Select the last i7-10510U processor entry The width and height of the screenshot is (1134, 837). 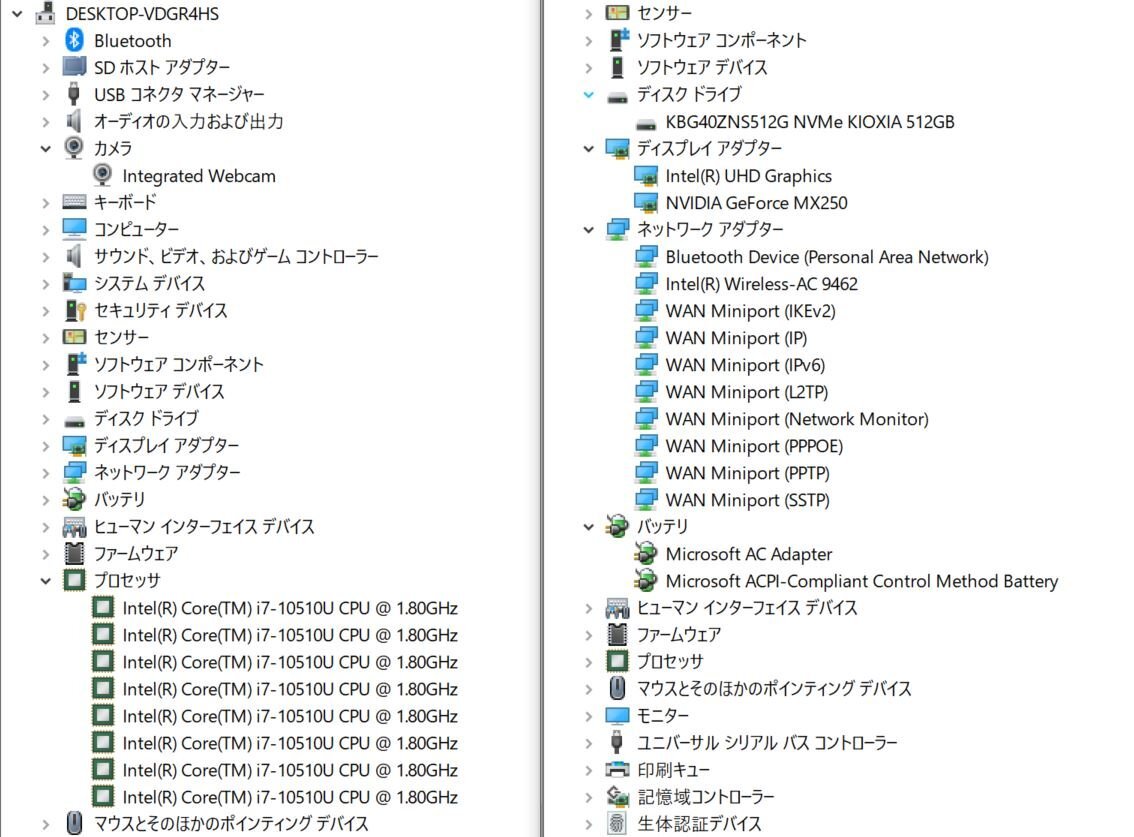click(290, 796)
